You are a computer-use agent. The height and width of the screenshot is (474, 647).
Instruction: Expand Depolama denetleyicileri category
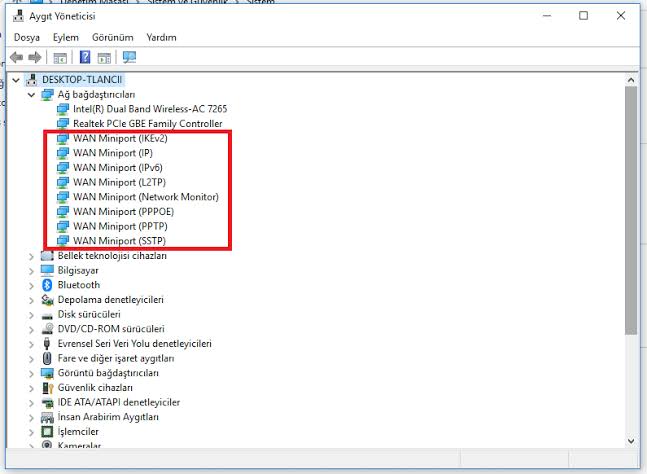31,300
